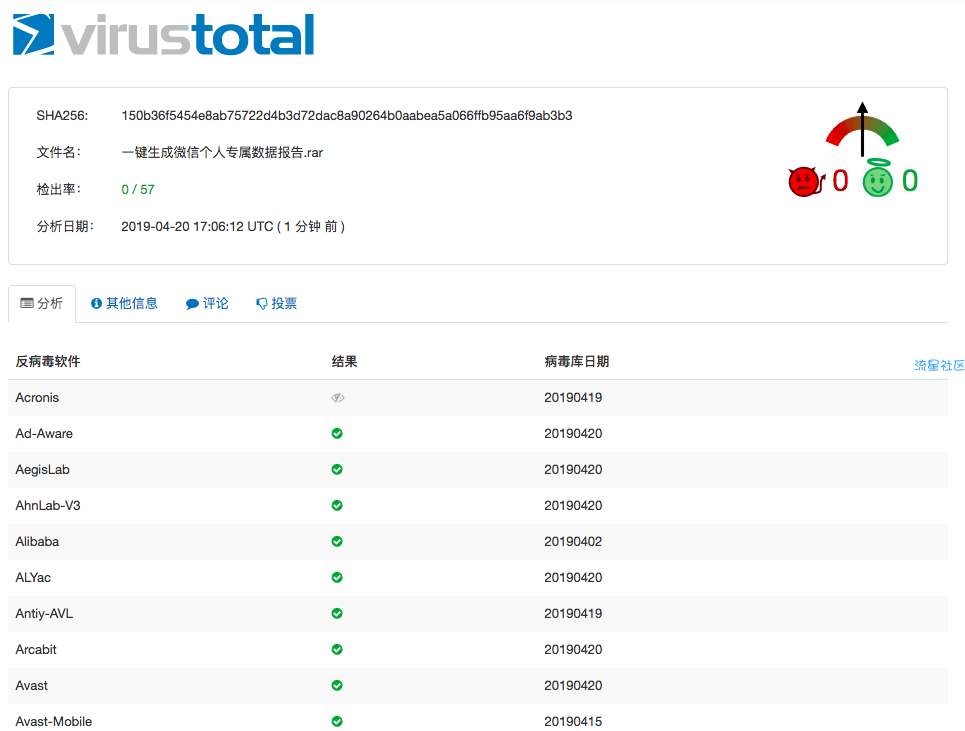
Task: Click Arcabit green check result icon
Action: click(337, 649)
